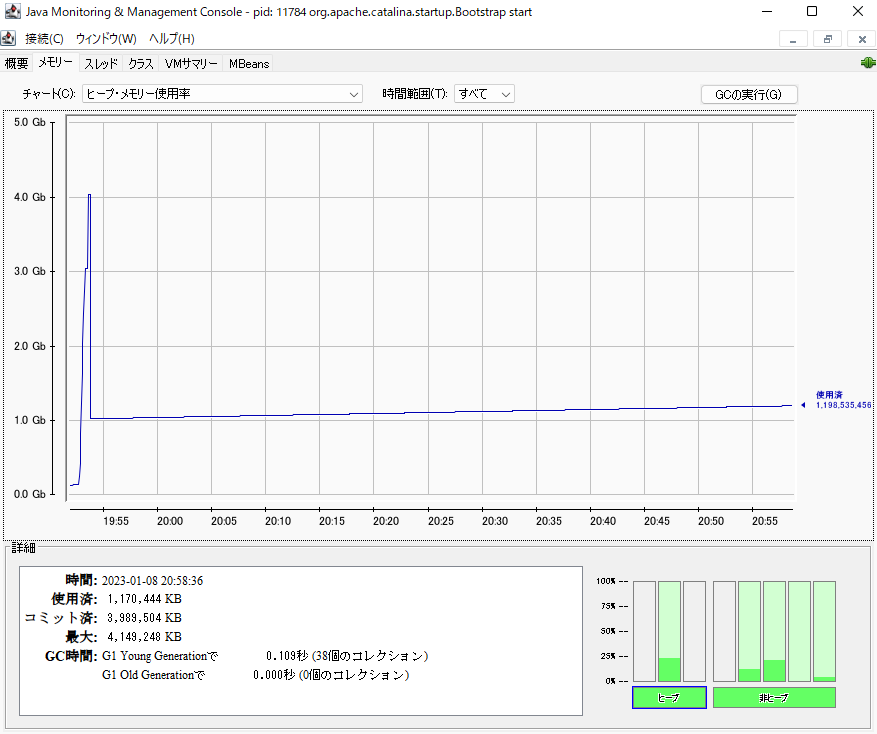Select the last non-heap memory pool bar
Viewport: 877px width, 734px height.
[824, 632]
